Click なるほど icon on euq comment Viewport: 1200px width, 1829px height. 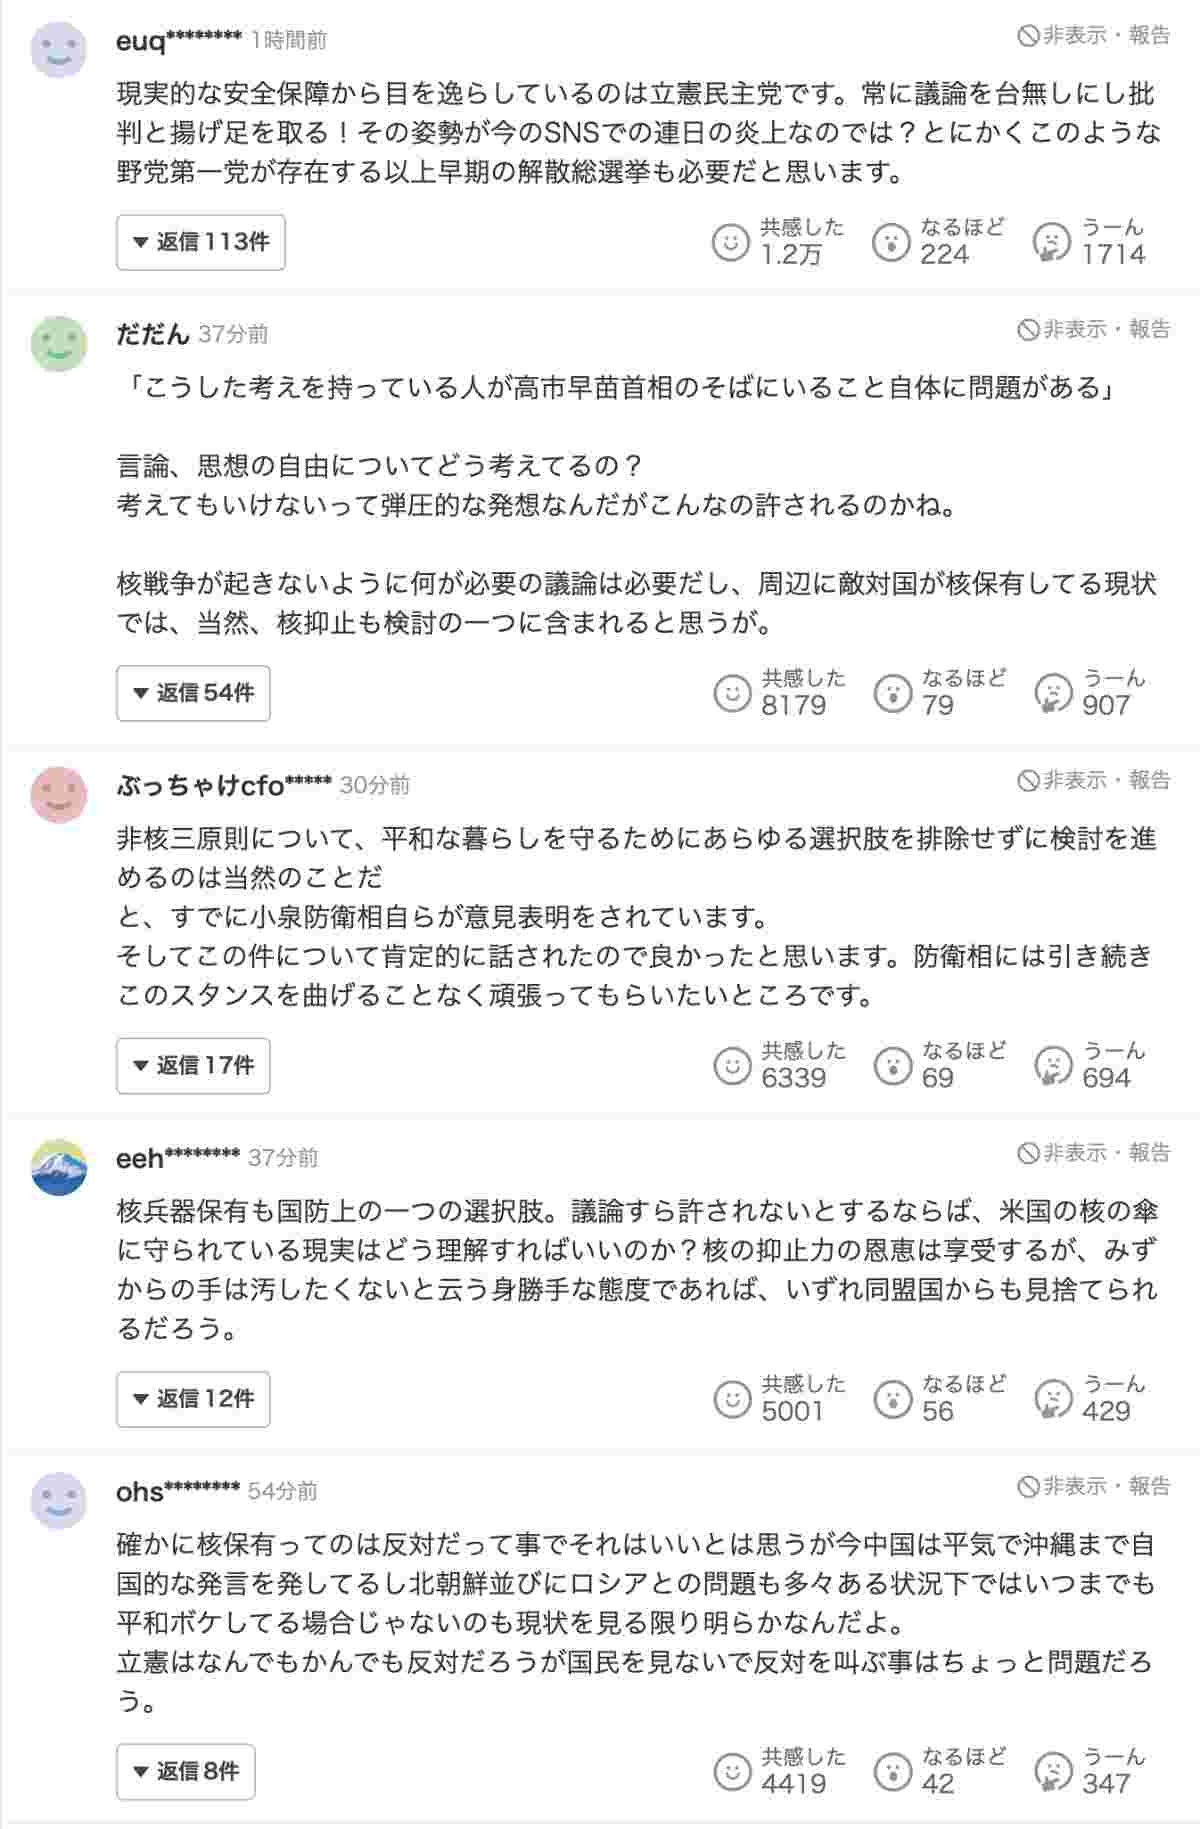click(x=891, y=242)
